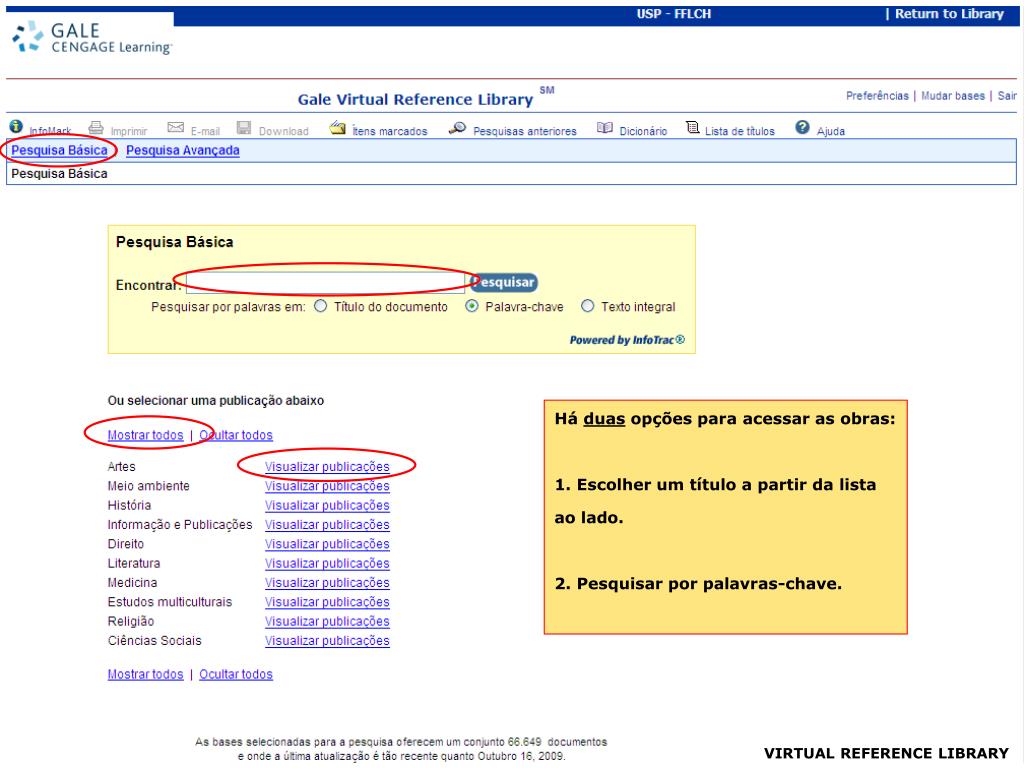The width and height of the screenshot is (1024, 768).
Task: Open the Dicionário book icon
Action: pos(605,128)
